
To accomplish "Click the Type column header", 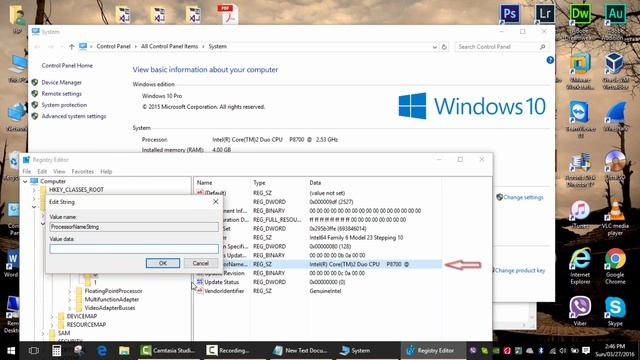I will (x=259, y=183).
